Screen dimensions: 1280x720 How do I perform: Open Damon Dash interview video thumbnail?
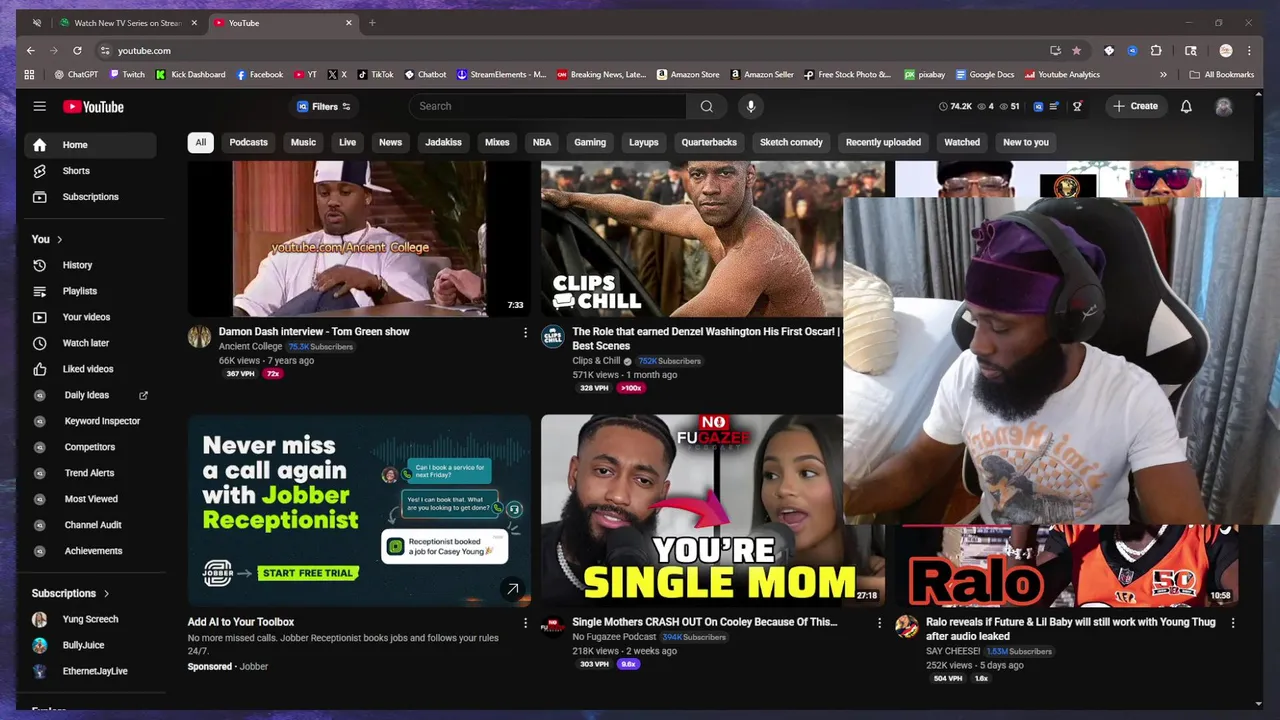coord(359,238)
